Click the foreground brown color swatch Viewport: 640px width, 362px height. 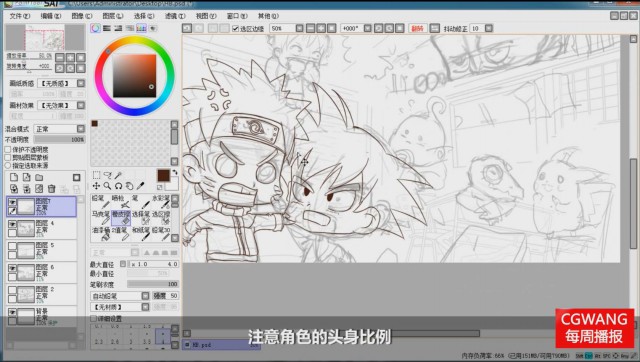(x=163, y=175)
